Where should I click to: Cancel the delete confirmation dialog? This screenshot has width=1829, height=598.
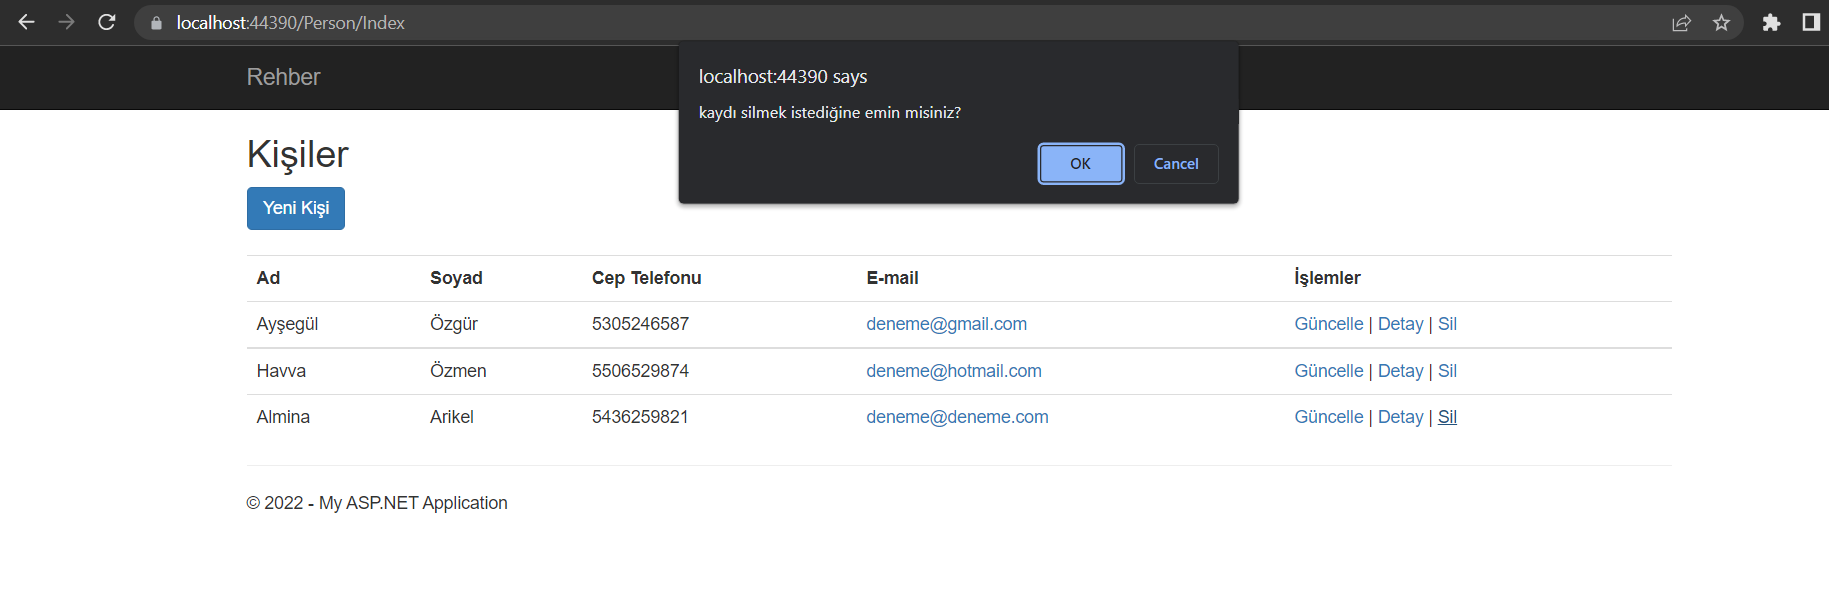pos(1176,164)
